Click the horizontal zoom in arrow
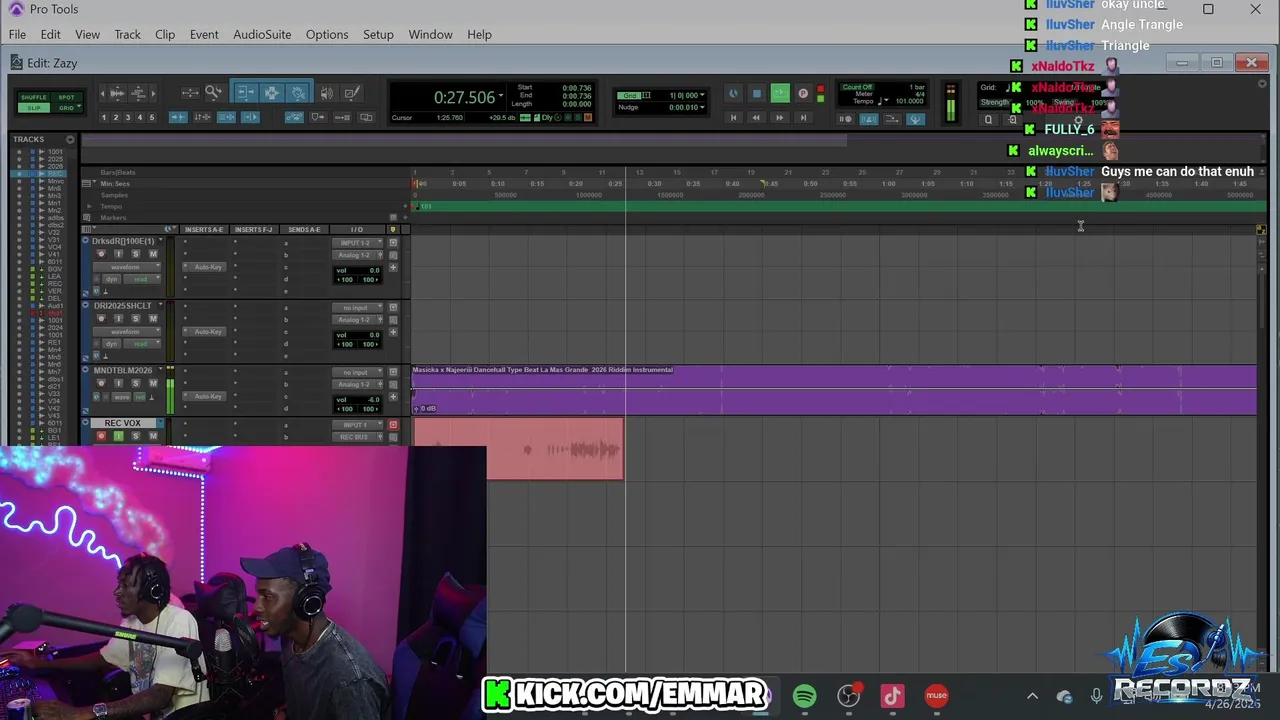1280x720 pixels. (x=153, y=93)
